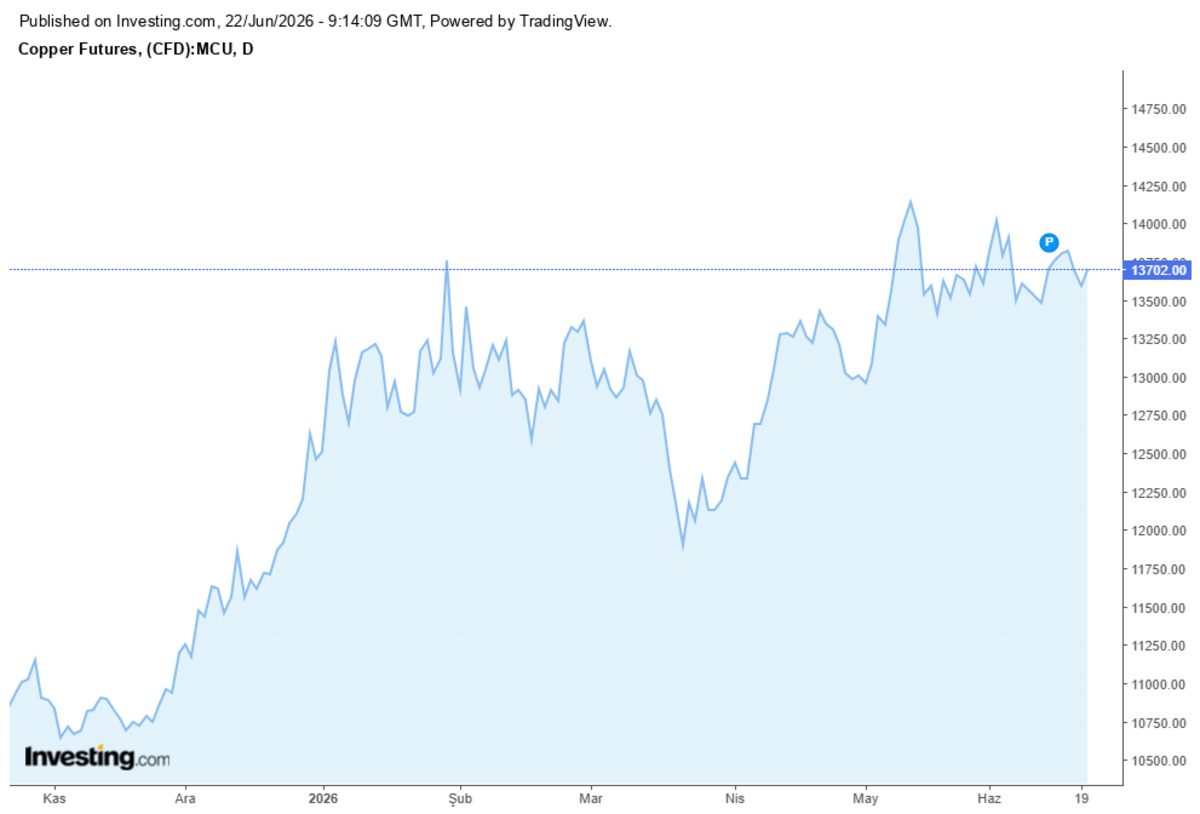The width and height of the screenshot is (1200, 814).
Task: Click the Şub month label on time axis
Action: click(x=458, y=799)
